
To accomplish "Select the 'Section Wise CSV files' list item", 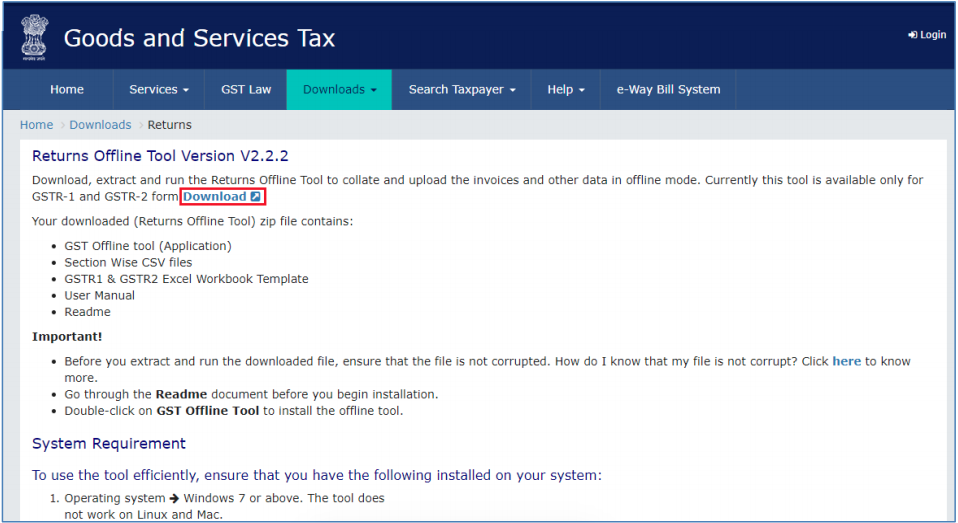I will click(x=128, y=262).
